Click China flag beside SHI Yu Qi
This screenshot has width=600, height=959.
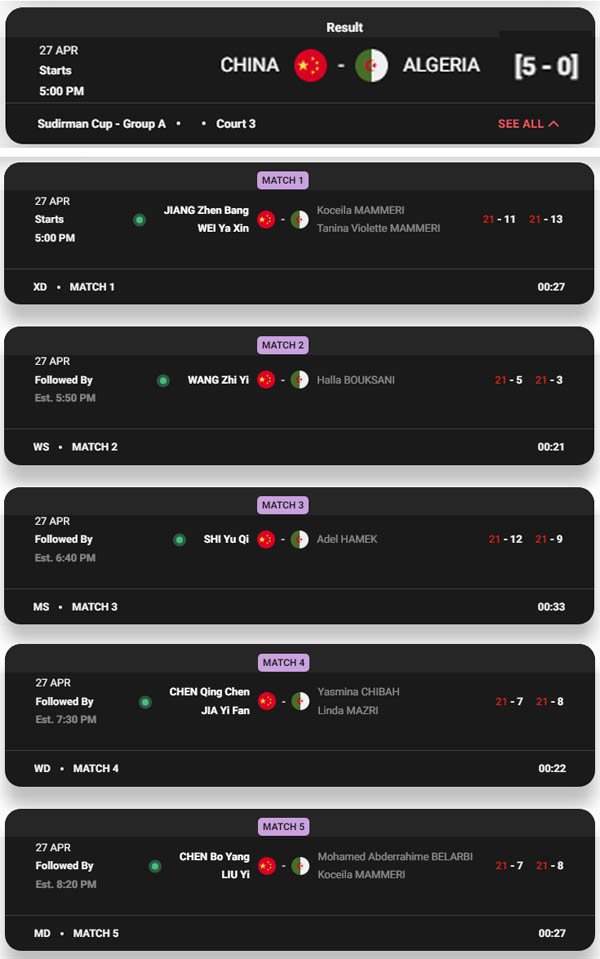click(266, 539)
